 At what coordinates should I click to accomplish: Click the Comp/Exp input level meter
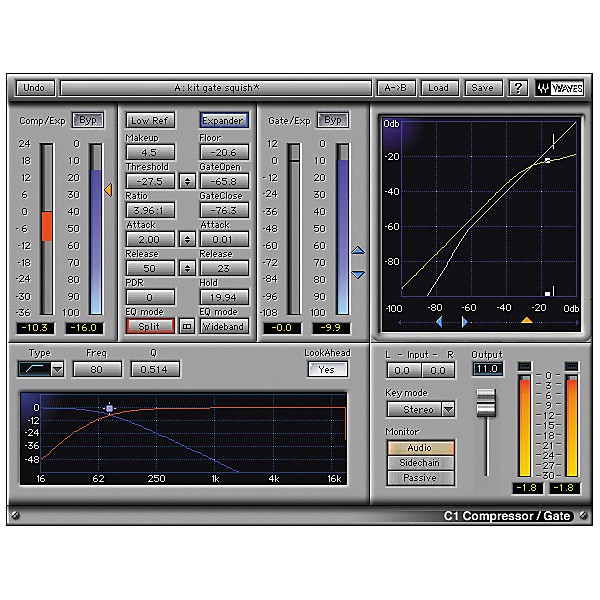coord(96,229)
